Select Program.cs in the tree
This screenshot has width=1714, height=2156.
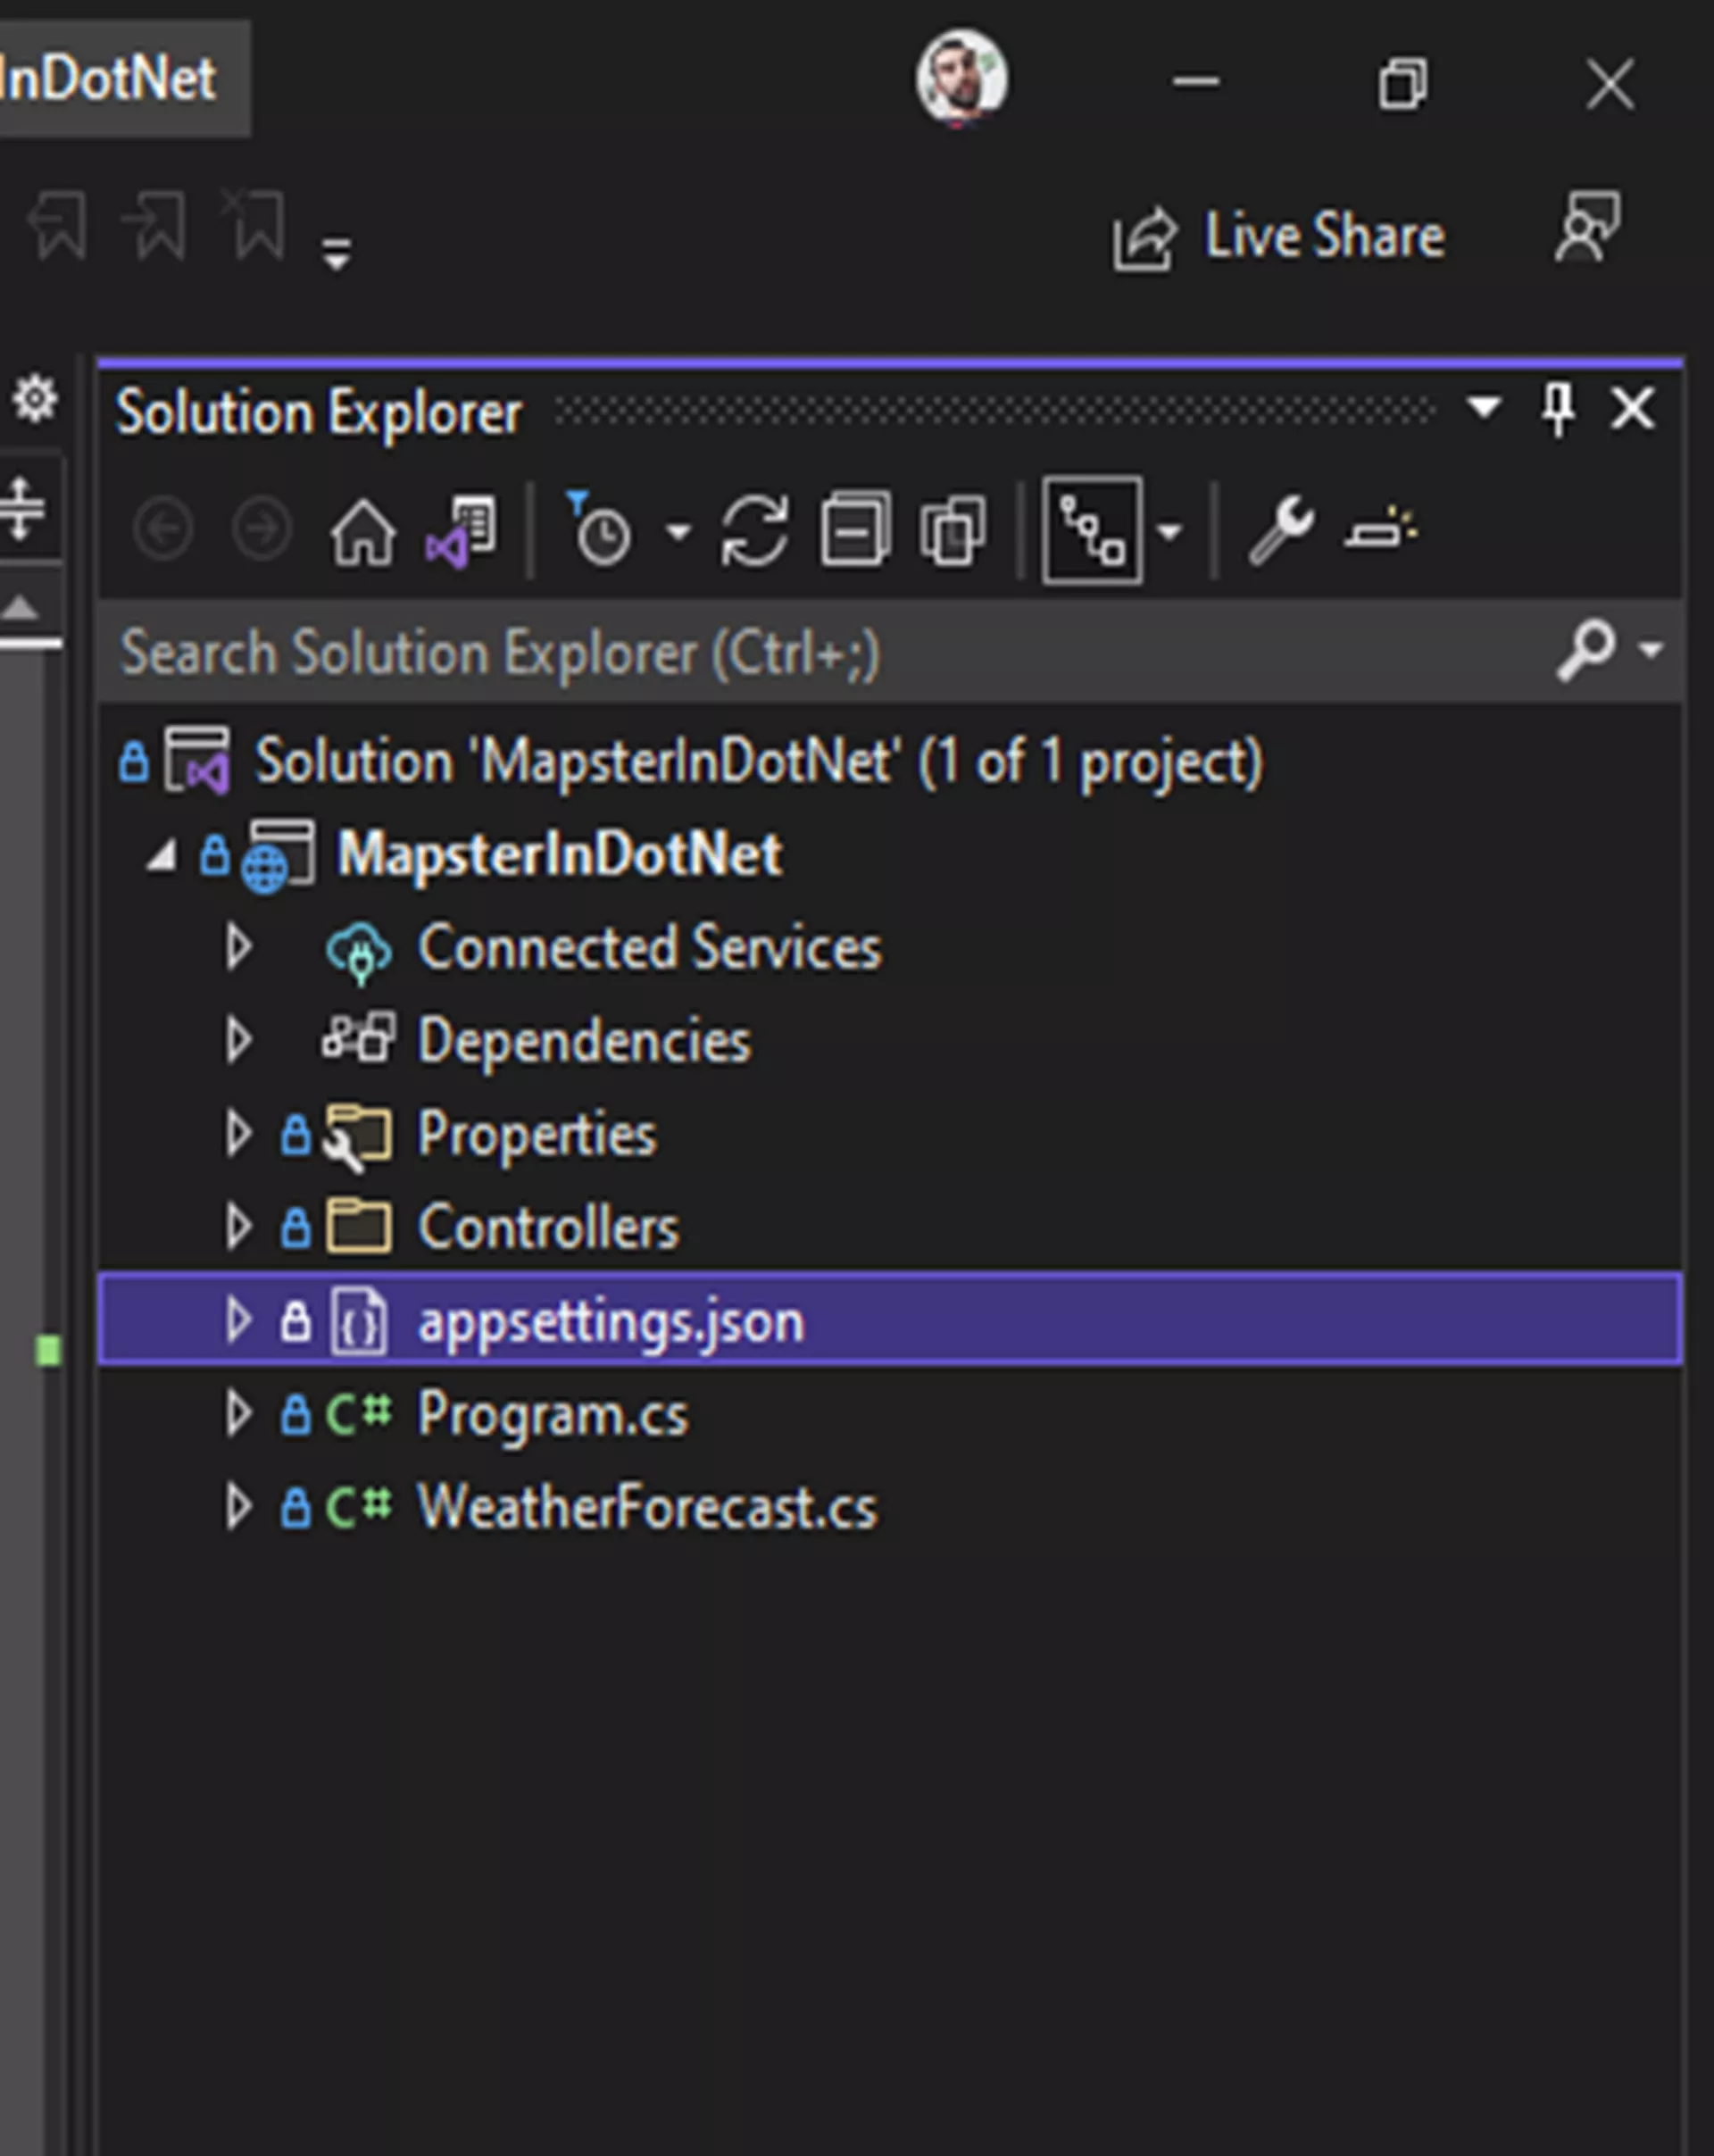(552, 1414)
